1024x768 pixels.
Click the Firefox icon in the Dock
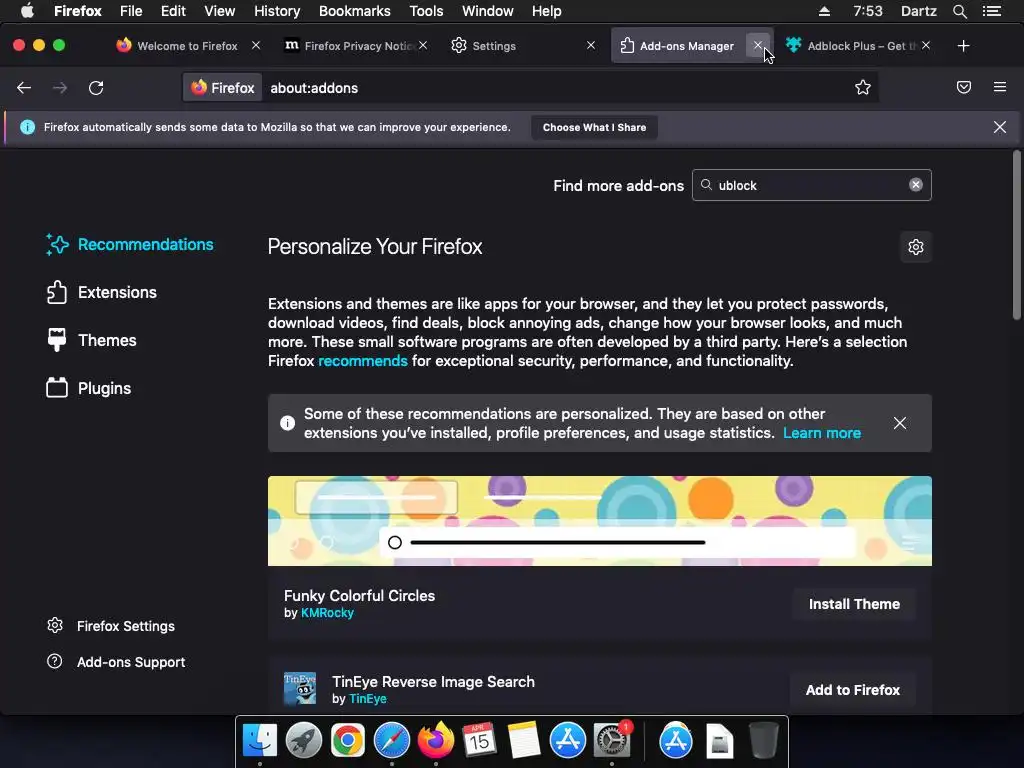436,740
